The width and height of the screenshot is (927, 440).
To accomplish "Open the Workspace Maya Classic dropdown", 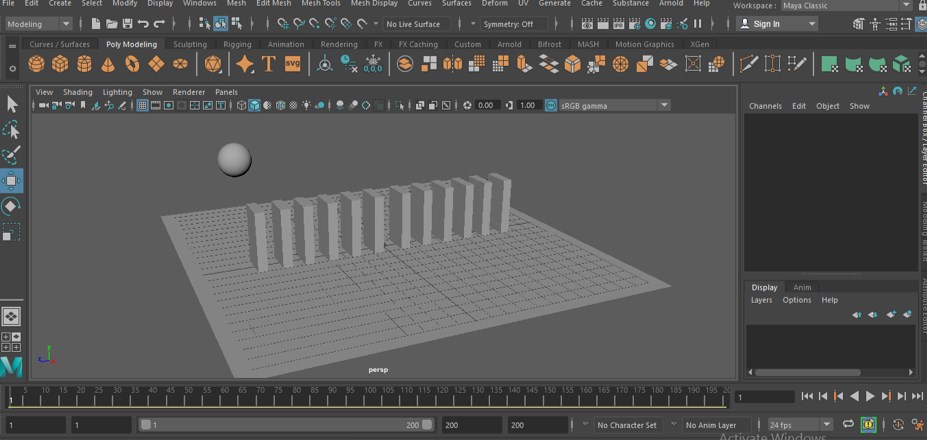I will coord(847,6).
